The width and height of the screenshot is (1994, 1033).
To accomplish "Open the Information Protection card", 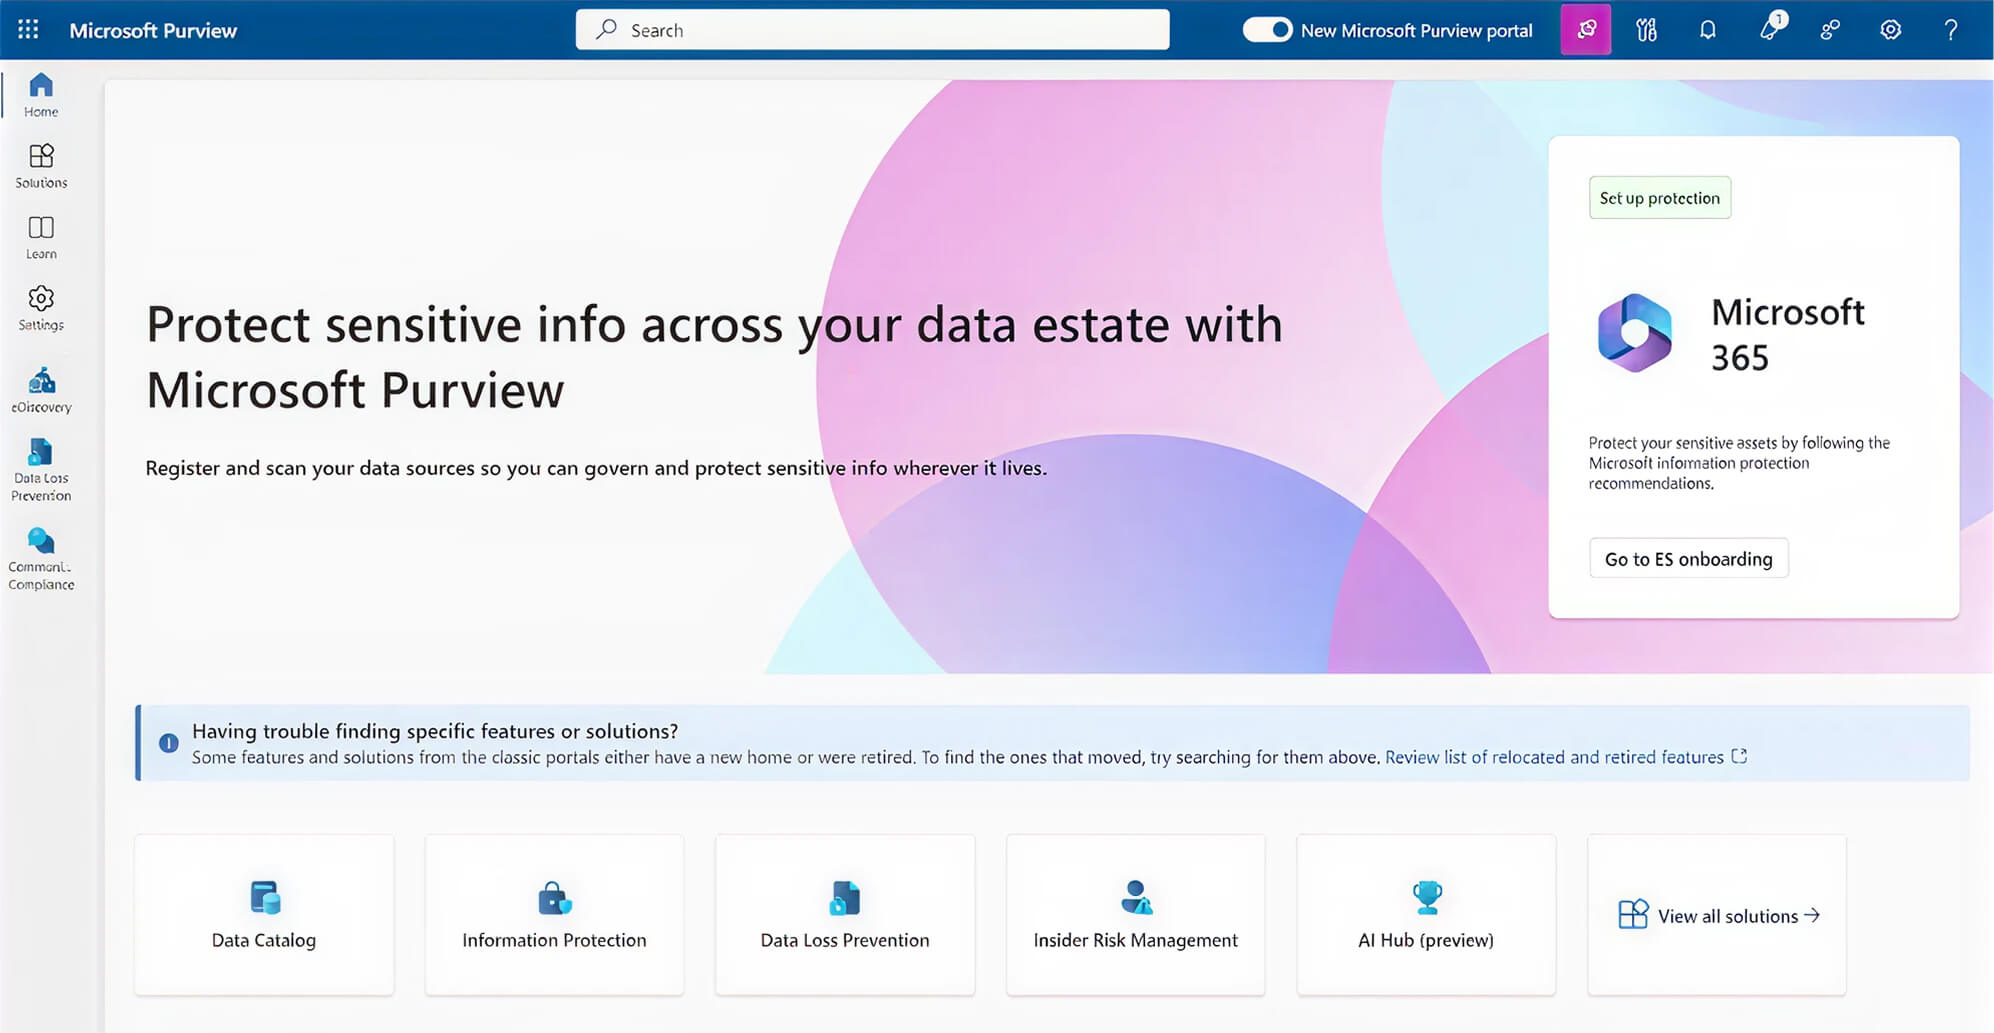I will click(x=554, y=915).
